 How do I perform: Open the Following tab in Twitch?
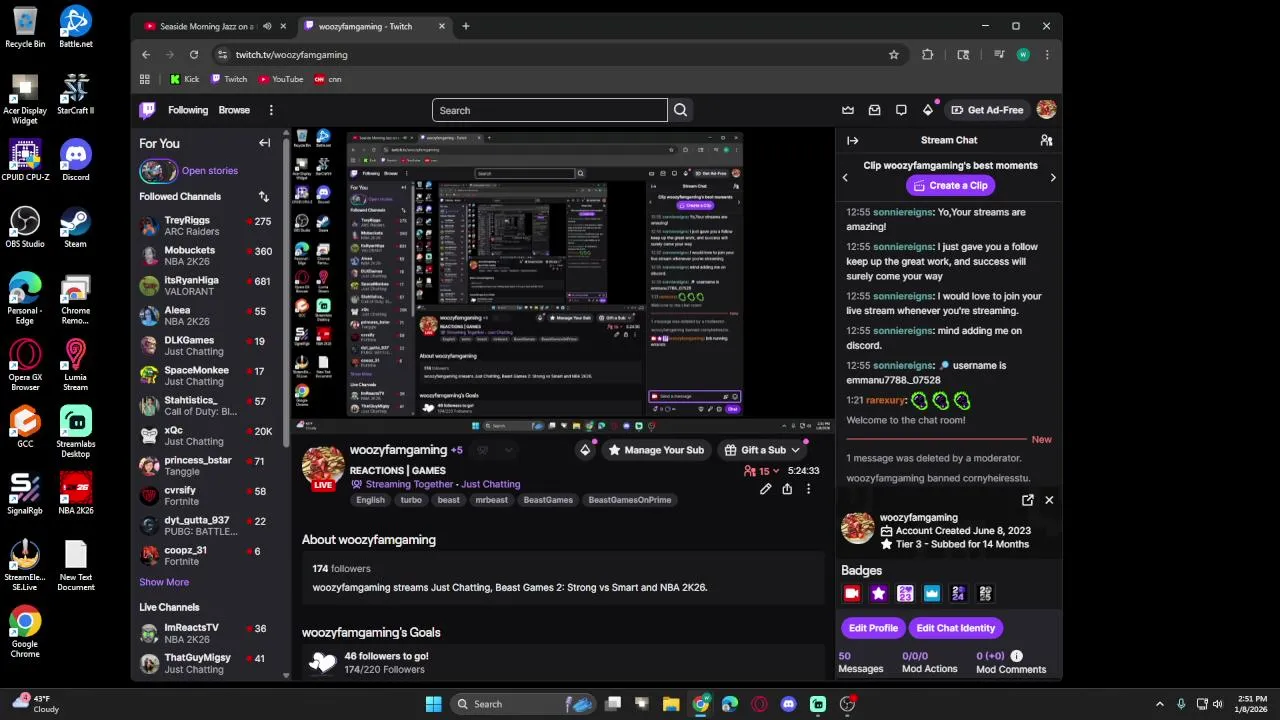click(188, 110)
